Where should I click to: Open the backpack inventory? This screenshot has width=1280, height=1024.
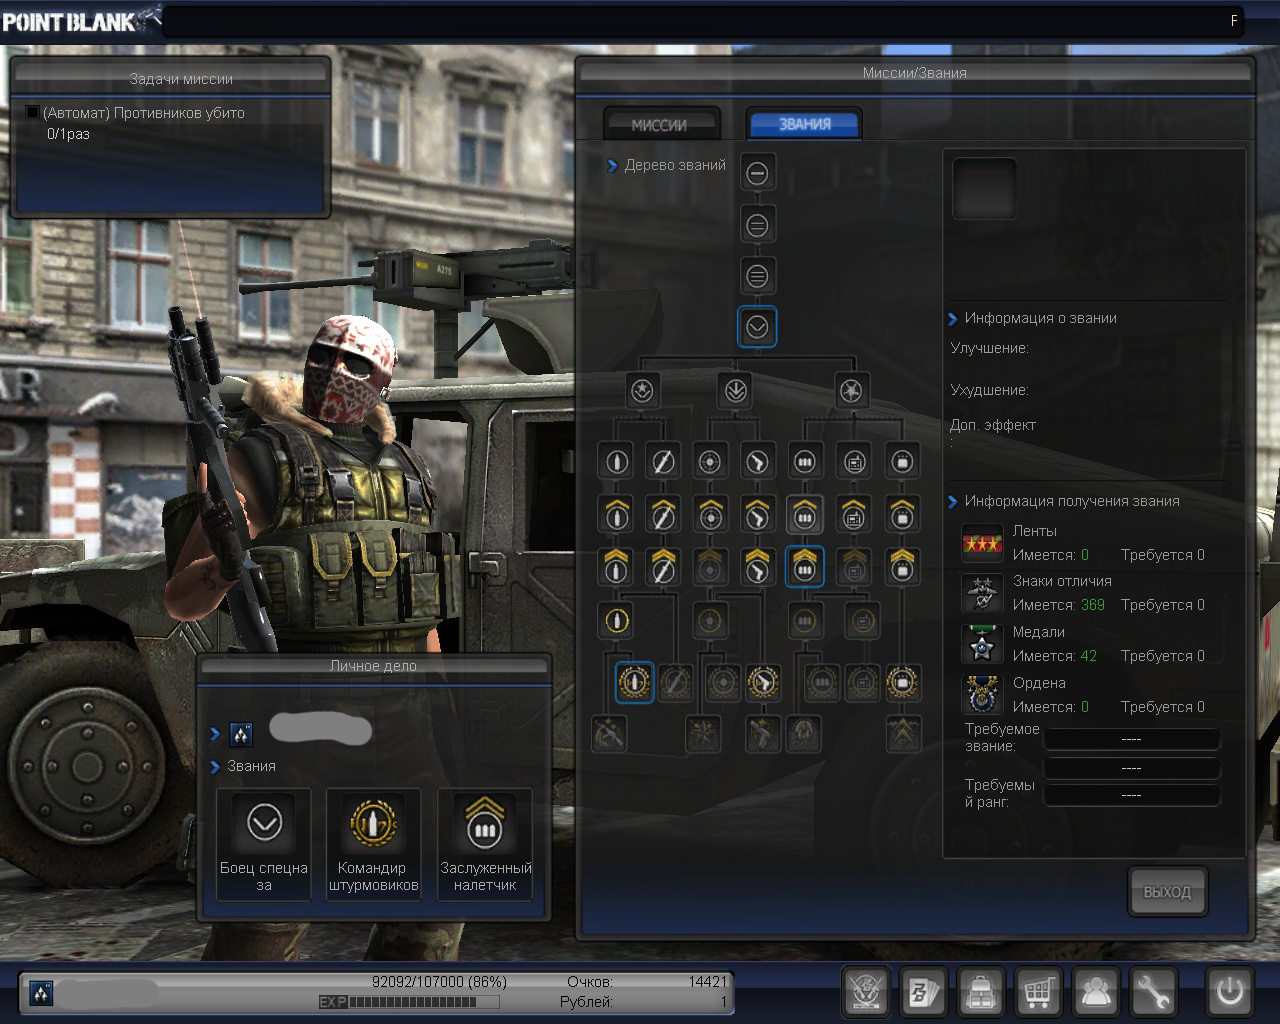[981, 992]
